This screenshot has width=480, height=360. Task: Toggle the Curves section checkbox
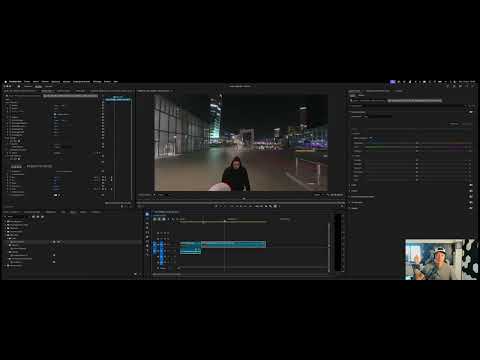[x=471, y=191]
